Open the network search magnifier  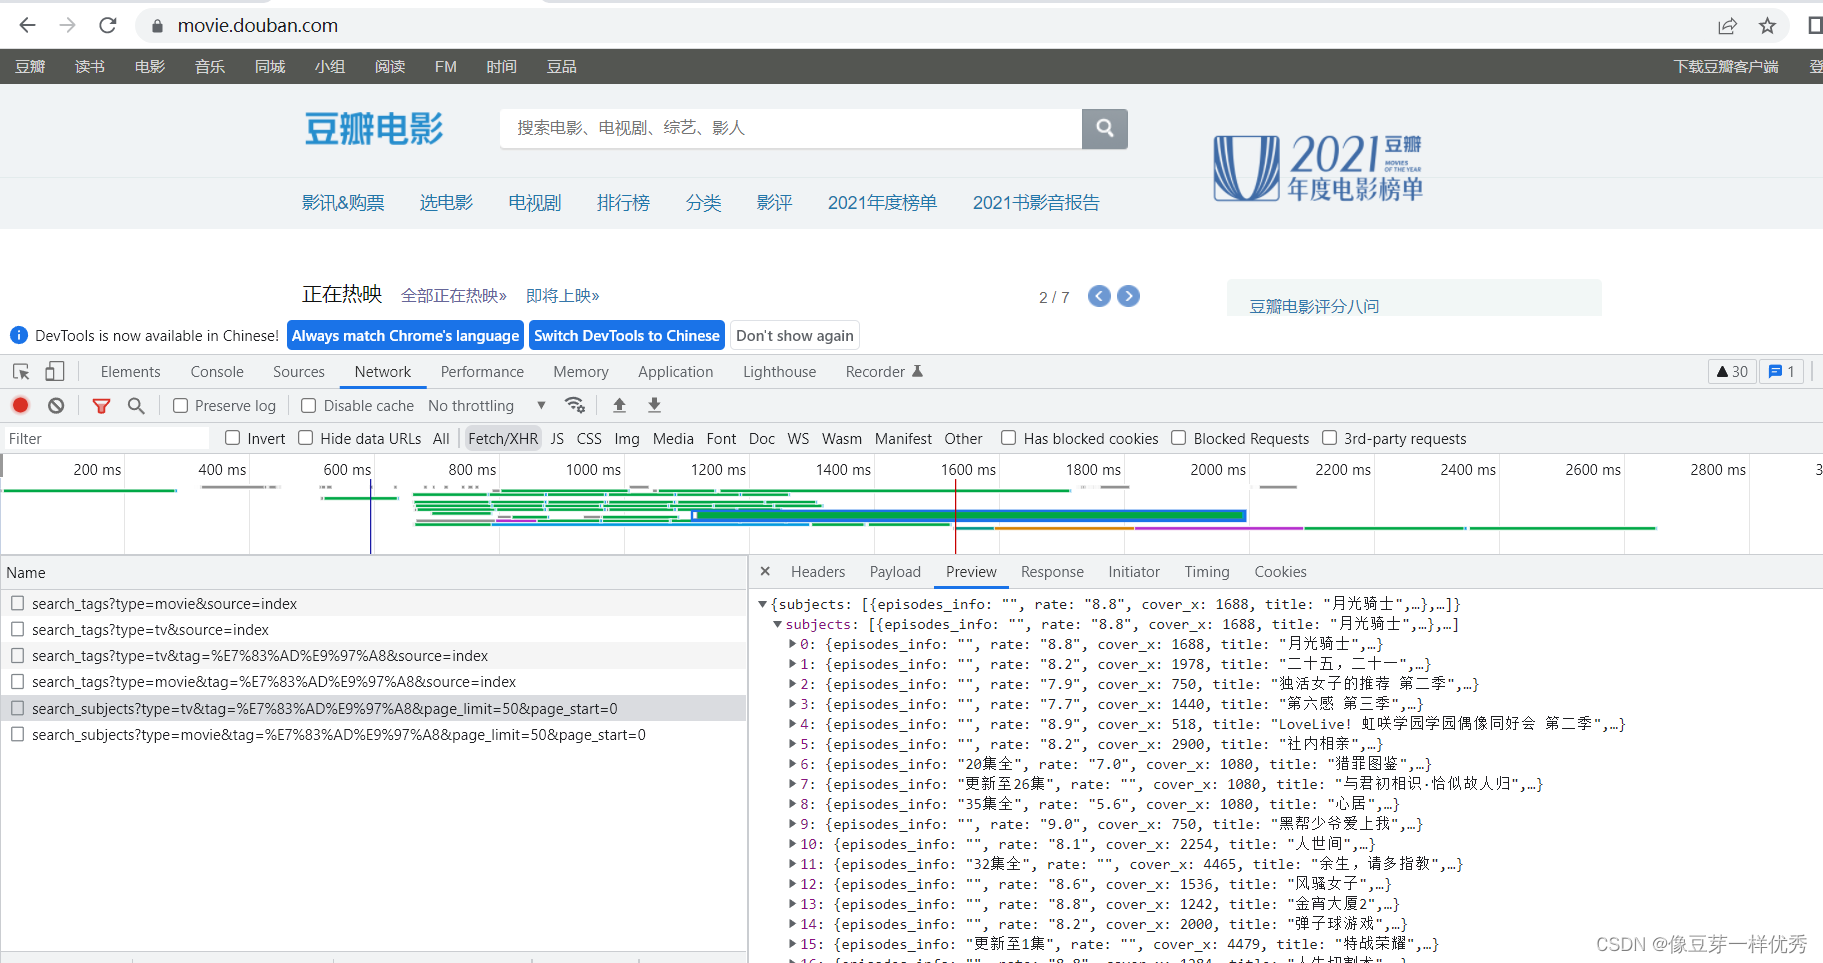pyautogui.click(x=136, y=405)
